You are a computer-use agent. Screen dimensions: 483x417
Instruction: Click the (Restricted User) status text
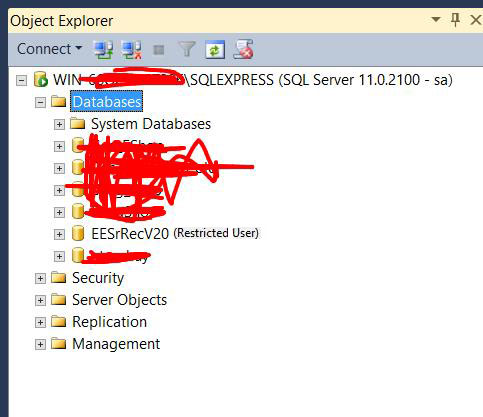pyautogui.click(x=216, y=233)
